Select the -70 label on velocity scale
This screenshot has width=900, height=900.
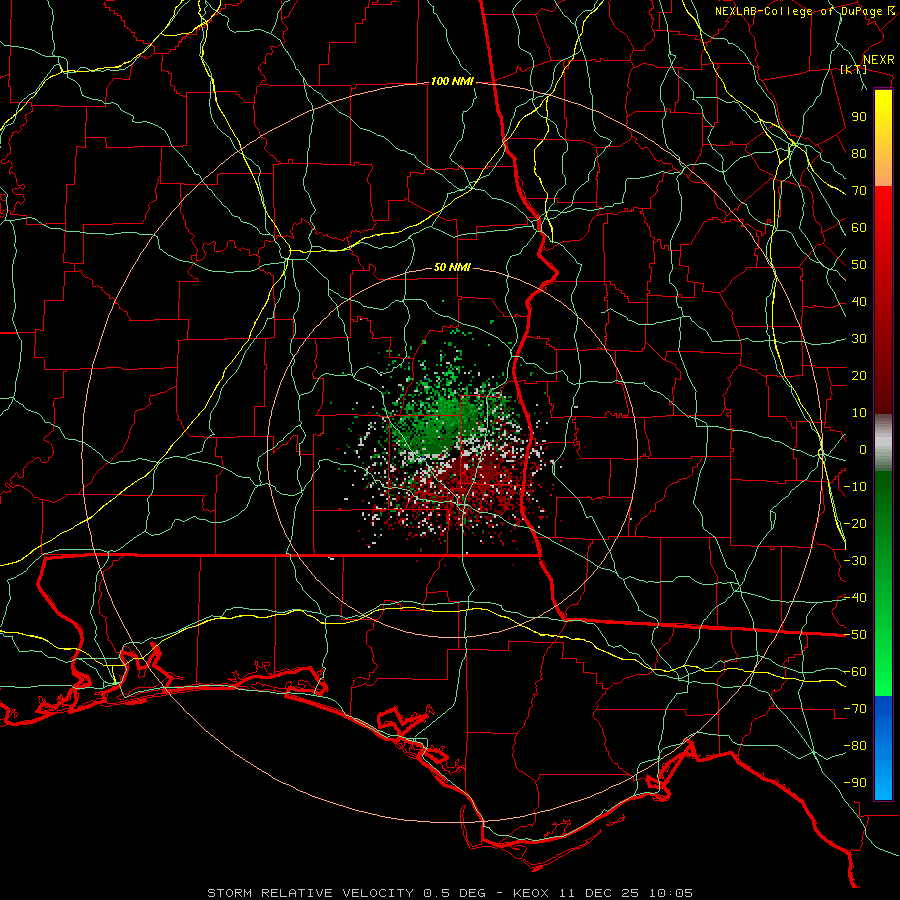pos(855,709)
